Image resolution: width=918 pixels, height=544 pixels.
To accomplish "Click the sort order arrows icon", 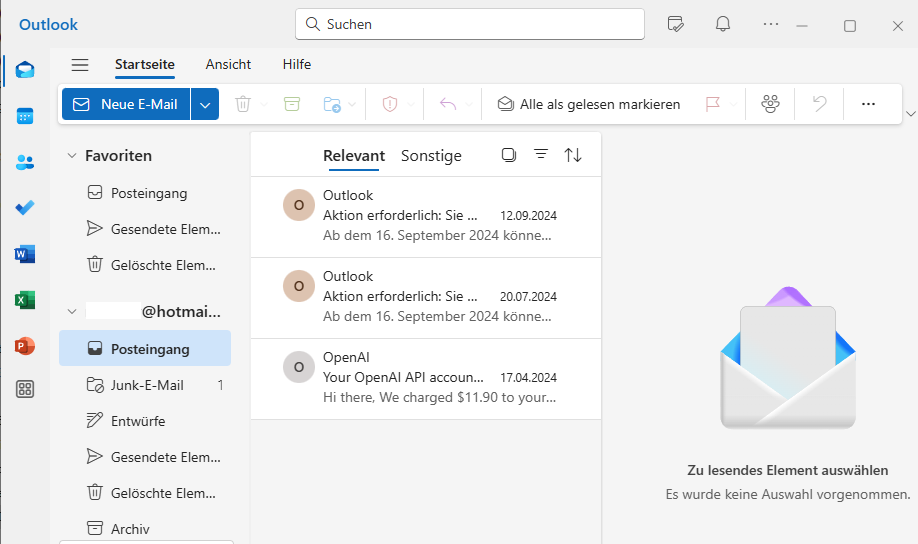I will [x=573, y=155].
